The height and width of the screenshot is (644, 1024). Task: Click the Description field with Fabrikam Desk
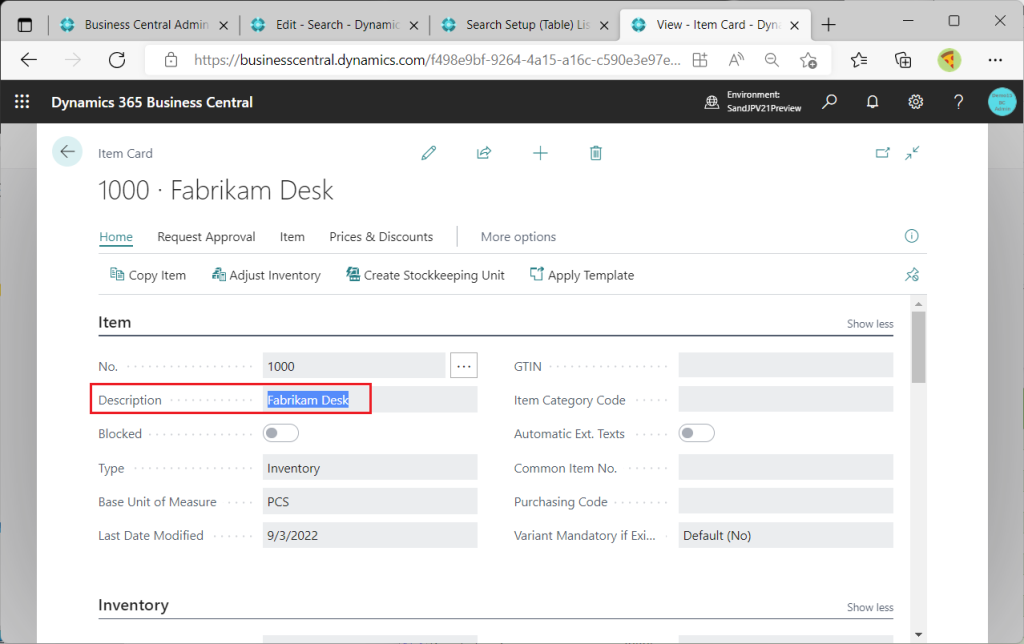click(x=370, y=400)
